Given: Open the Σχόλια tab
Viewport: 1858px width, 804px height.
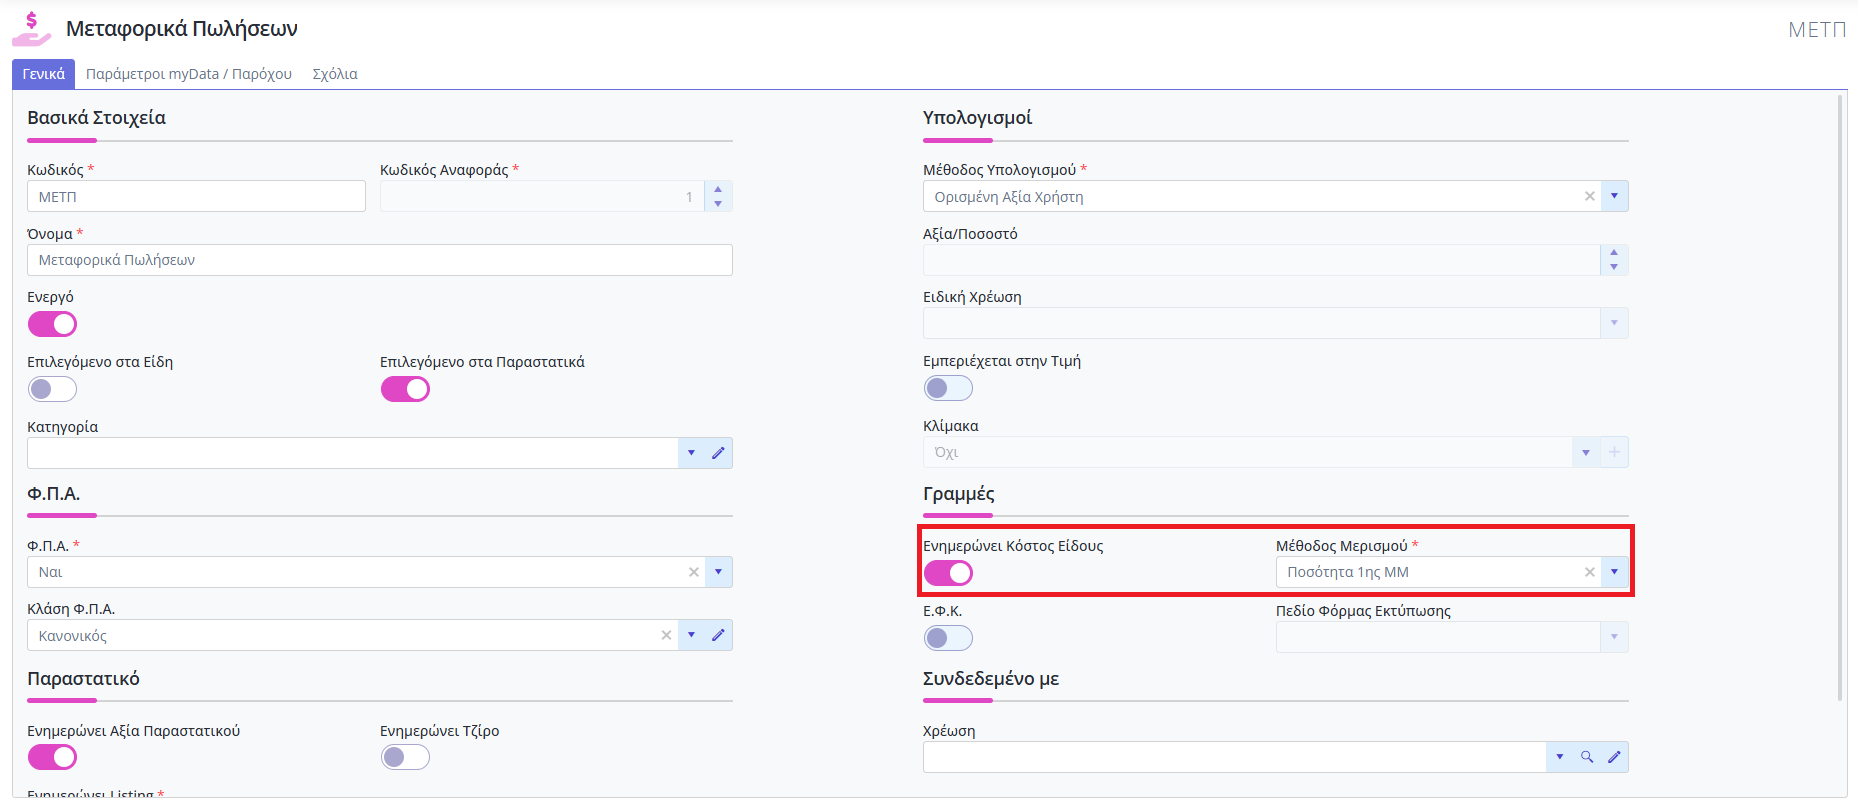Looking at the screenshot, I should pyautogui.click(x=335, y=74).
